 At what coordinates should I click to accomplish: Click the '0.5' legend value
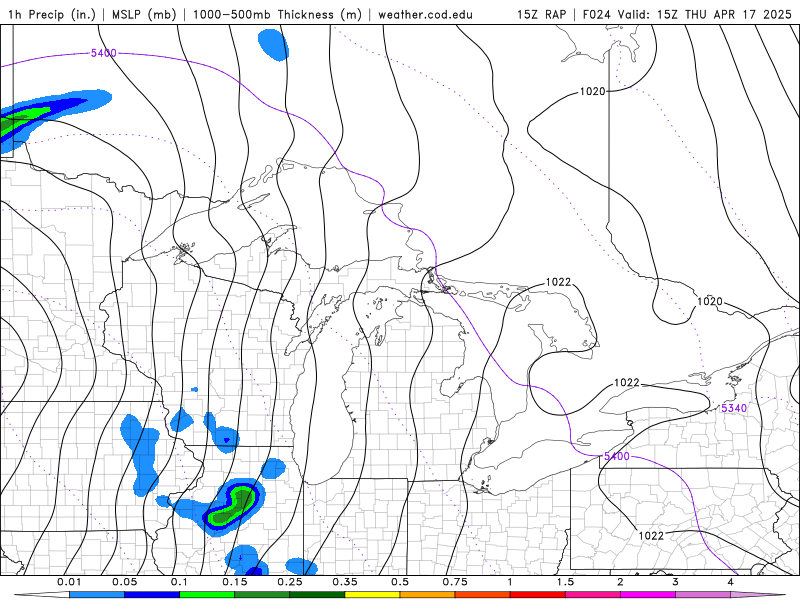tap(400, 582)
